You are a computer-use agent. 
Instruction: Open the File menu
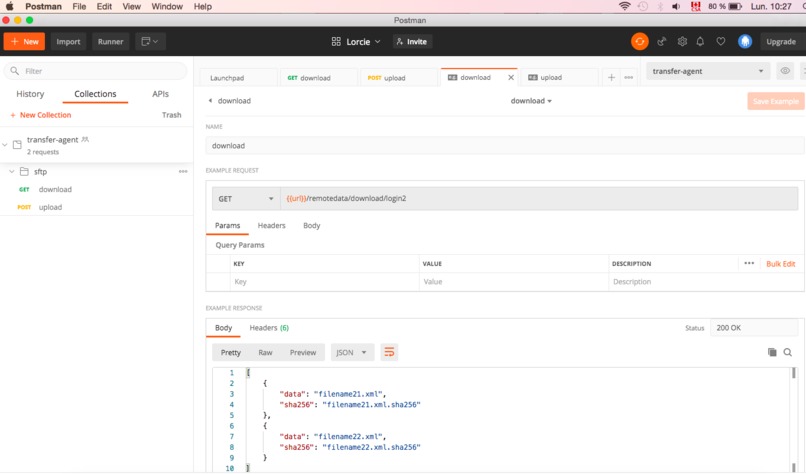[79, 6]
